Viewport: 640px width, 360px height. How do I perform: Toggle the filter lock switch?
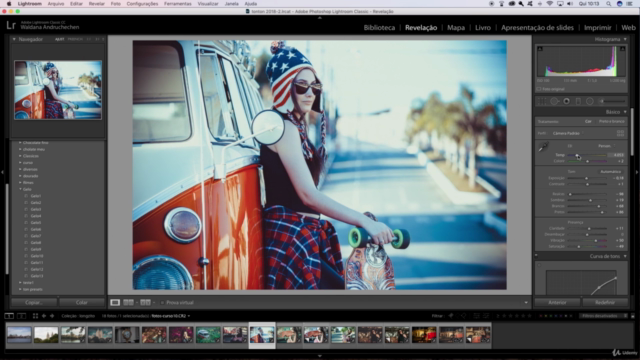tap(633, 316)
